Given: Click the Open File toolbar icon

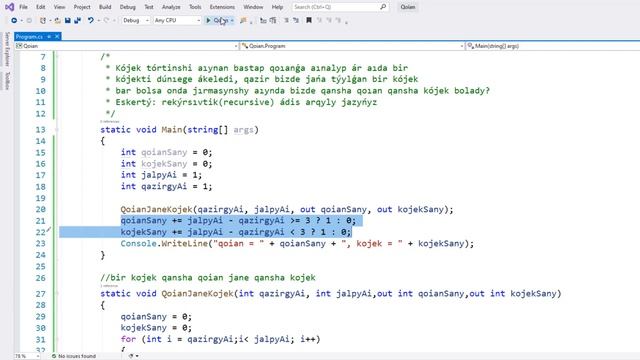Looking at the screenshot, I should click(x=58, y=20).
